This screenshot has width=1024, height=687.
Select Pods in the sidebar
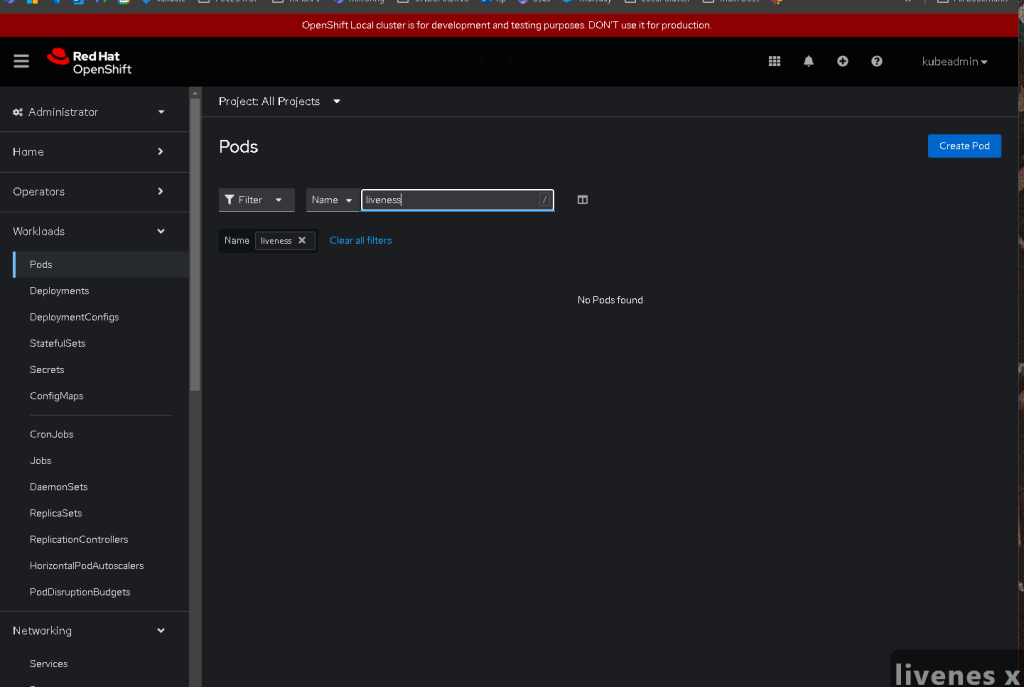point(101,264)
